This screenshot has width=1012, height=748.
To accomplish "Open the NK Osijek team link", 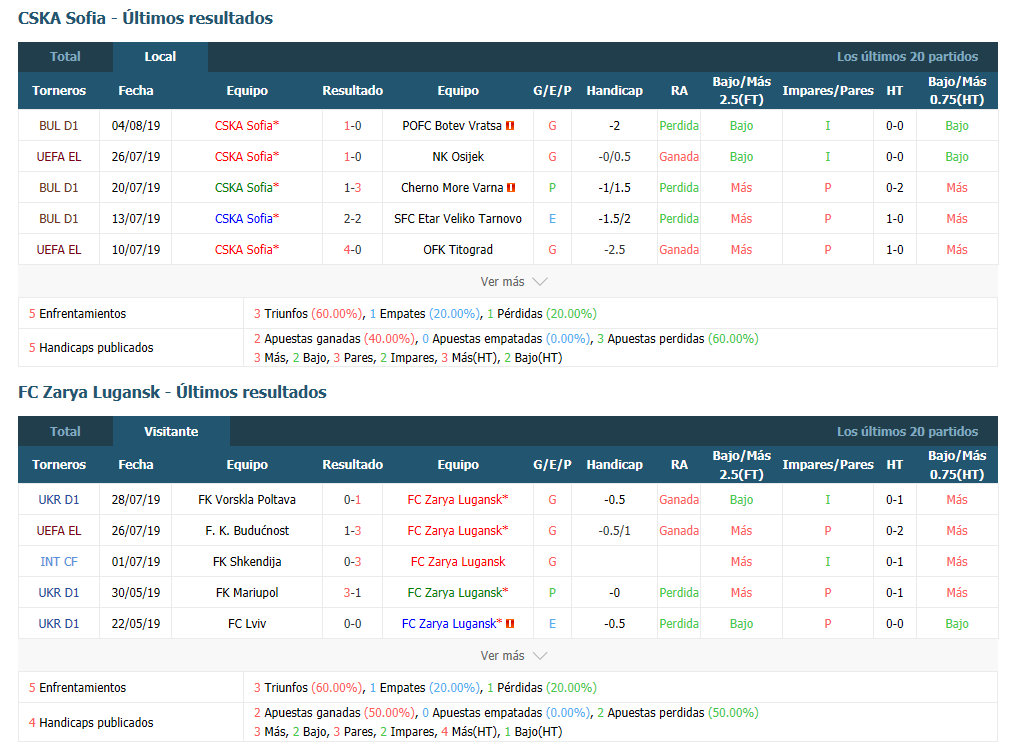I will (458, 157).
